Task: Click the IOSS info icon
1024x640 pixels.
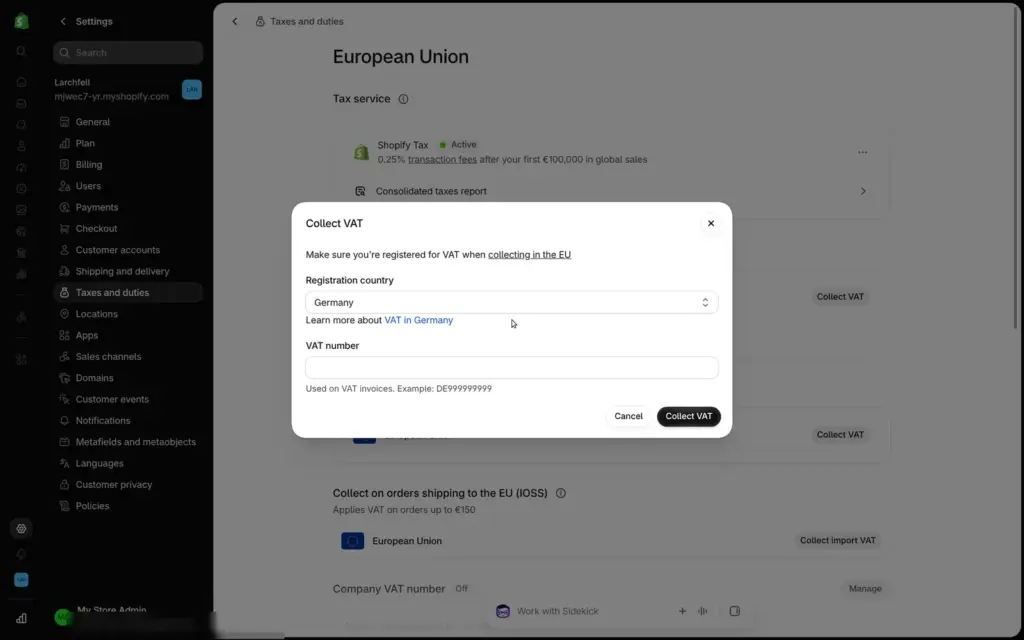Action: tap(560, 493)
